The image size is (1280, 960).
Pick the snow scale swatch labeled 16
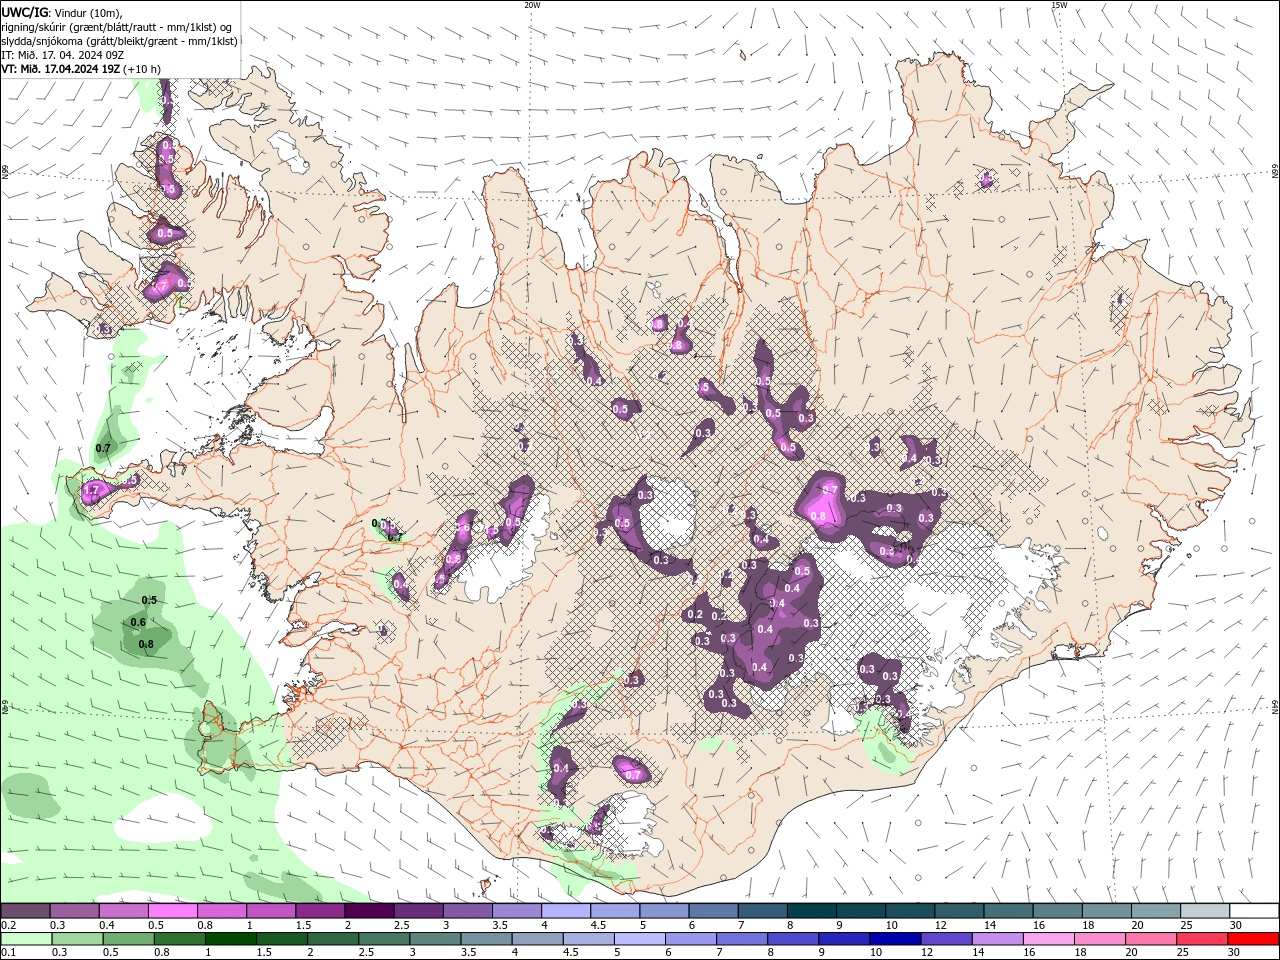(x=1057, y=911)
